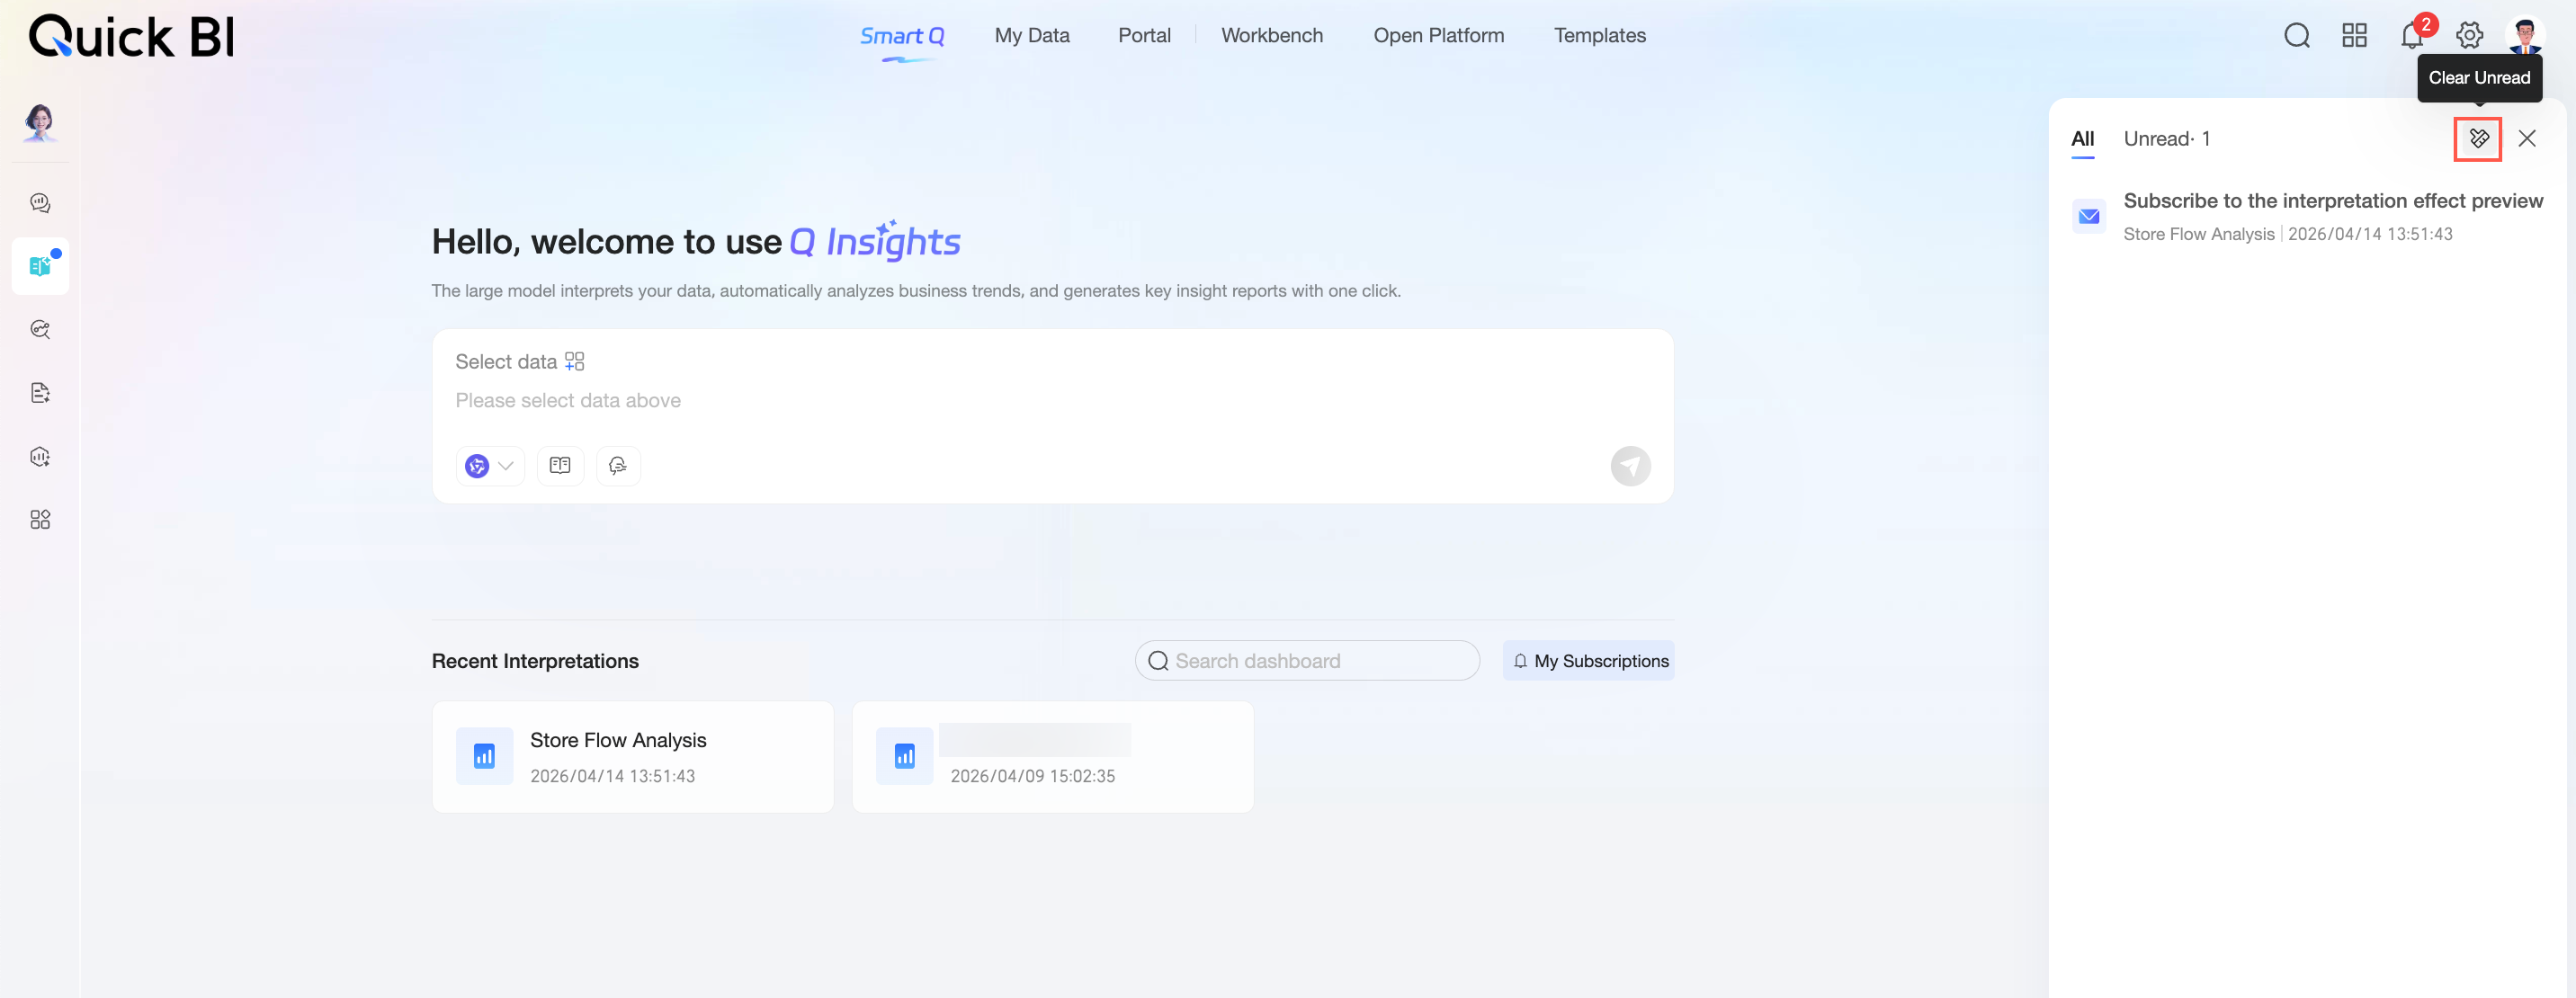2576x998 pixels.
Task: Open the grid modules sidebar icon
Action: (x=40, y=520)
